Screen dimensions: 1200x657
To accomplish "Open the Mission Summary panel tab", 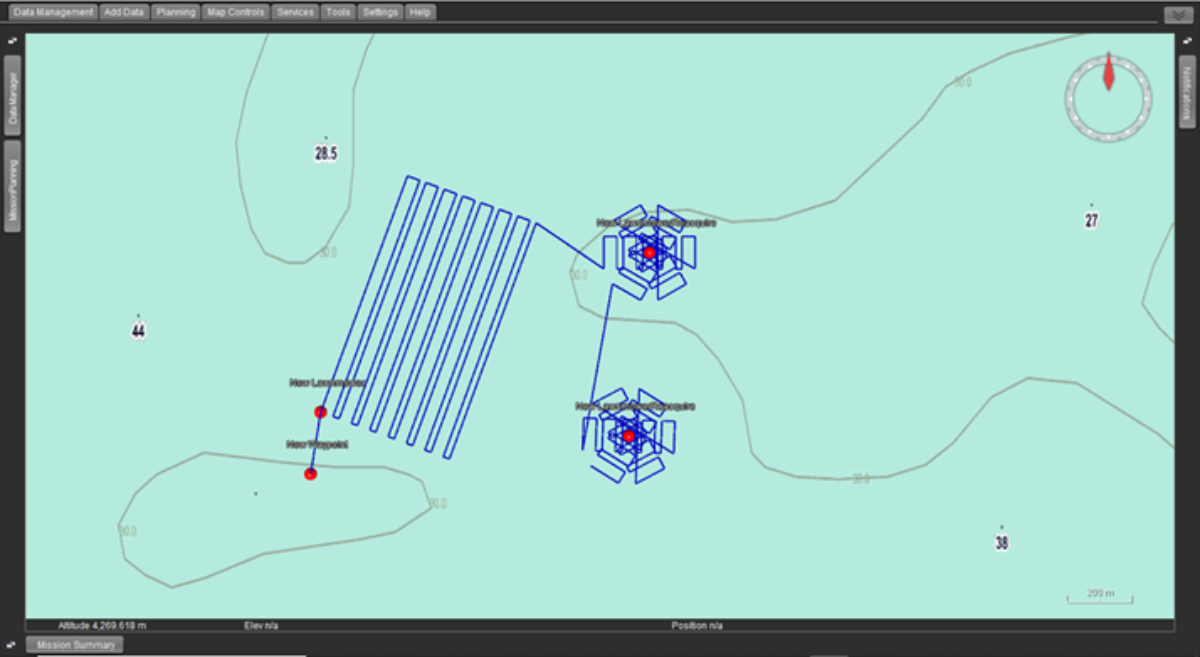I will (74, 645).
